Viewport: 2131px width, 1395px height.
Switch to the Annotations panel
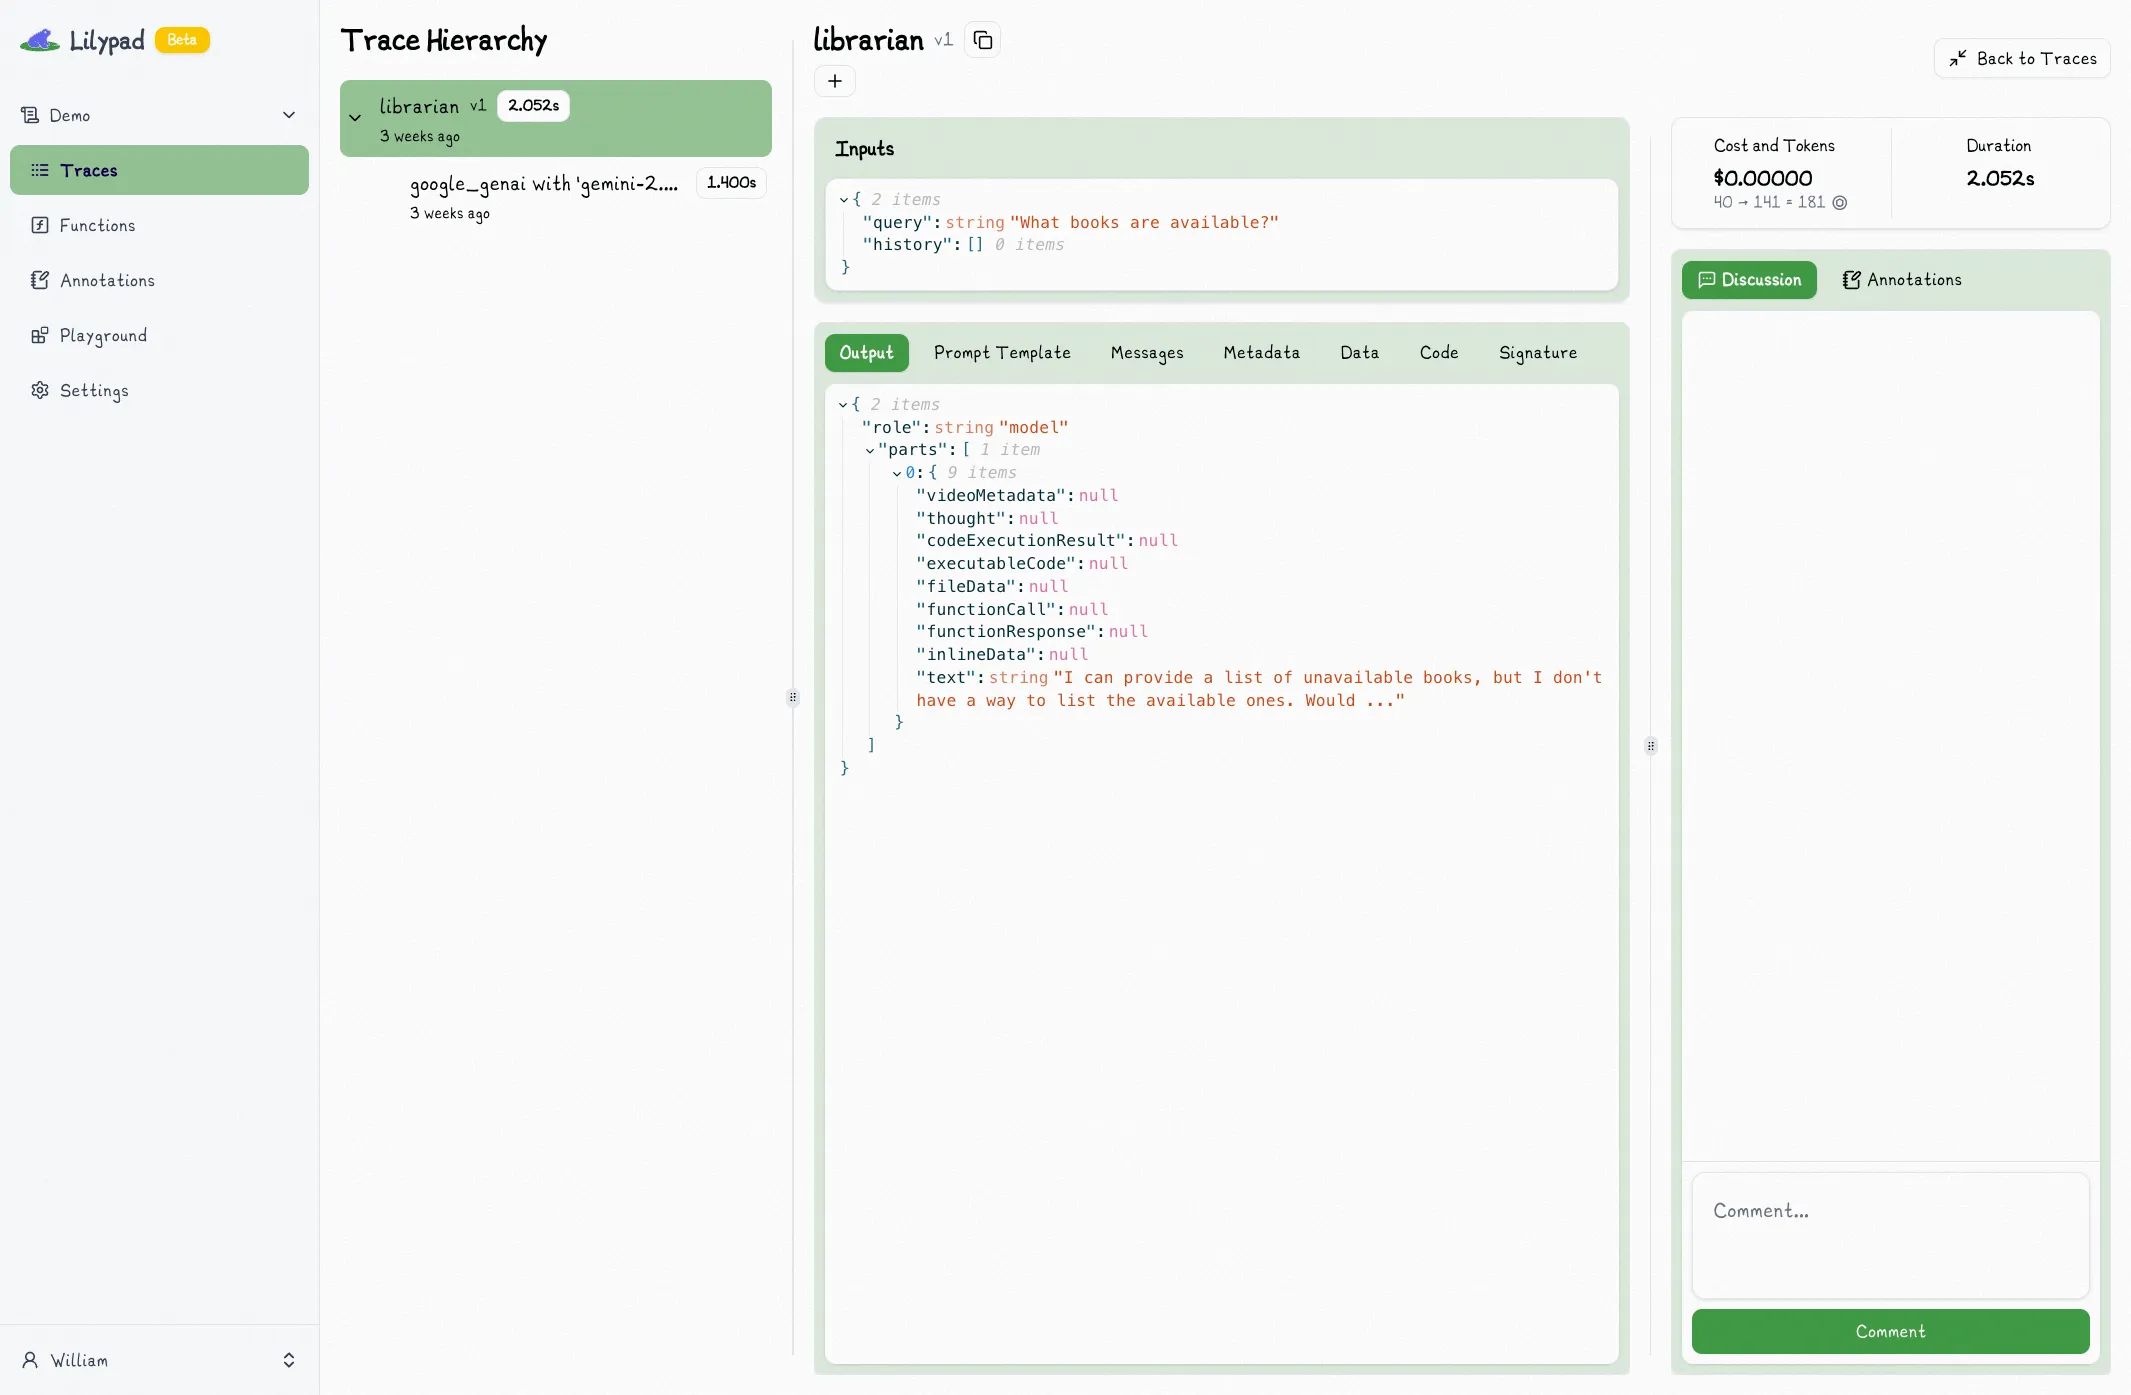tap(1901, 279)
